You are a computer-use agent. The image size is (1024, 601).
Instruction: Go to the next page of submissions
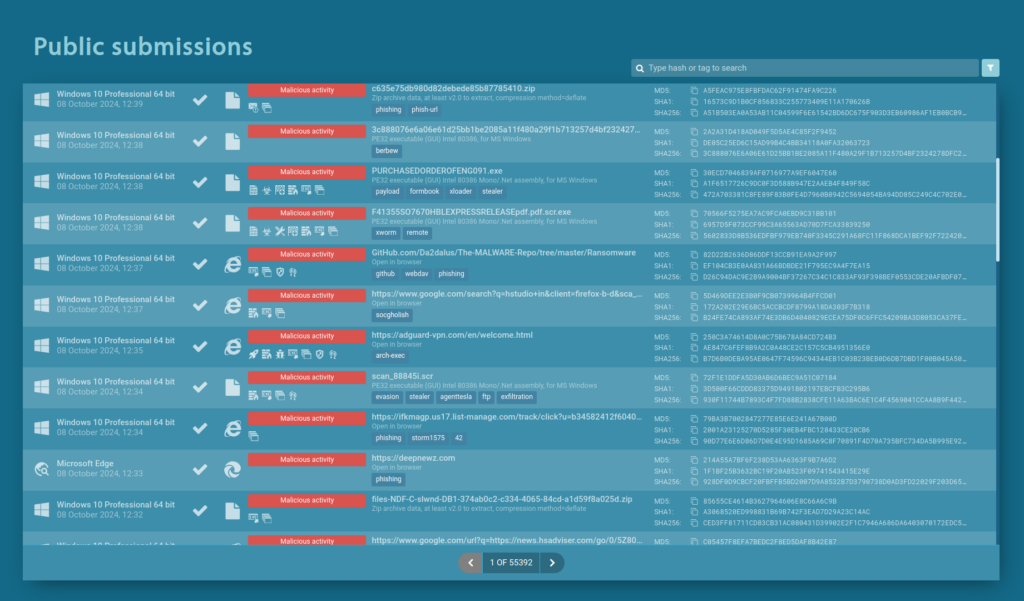point(552,563)
